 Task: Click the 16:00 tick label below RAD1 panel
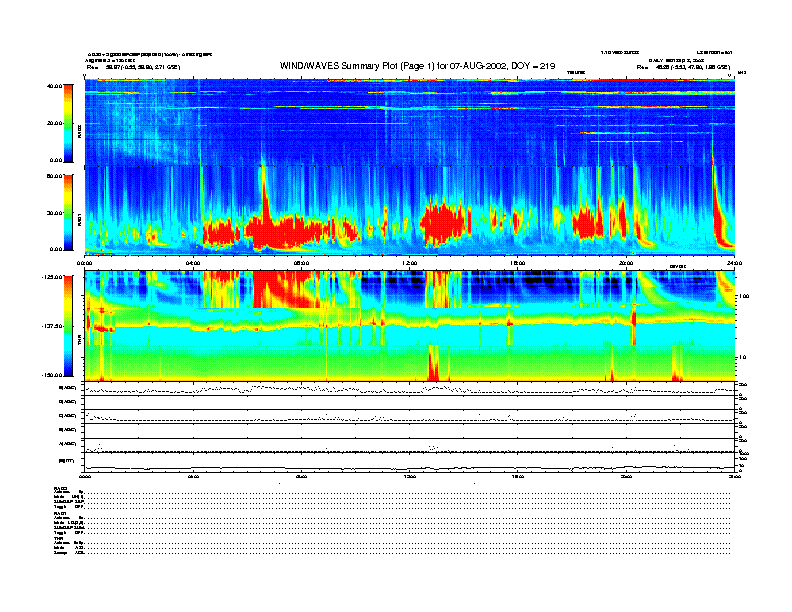(518, 263)
